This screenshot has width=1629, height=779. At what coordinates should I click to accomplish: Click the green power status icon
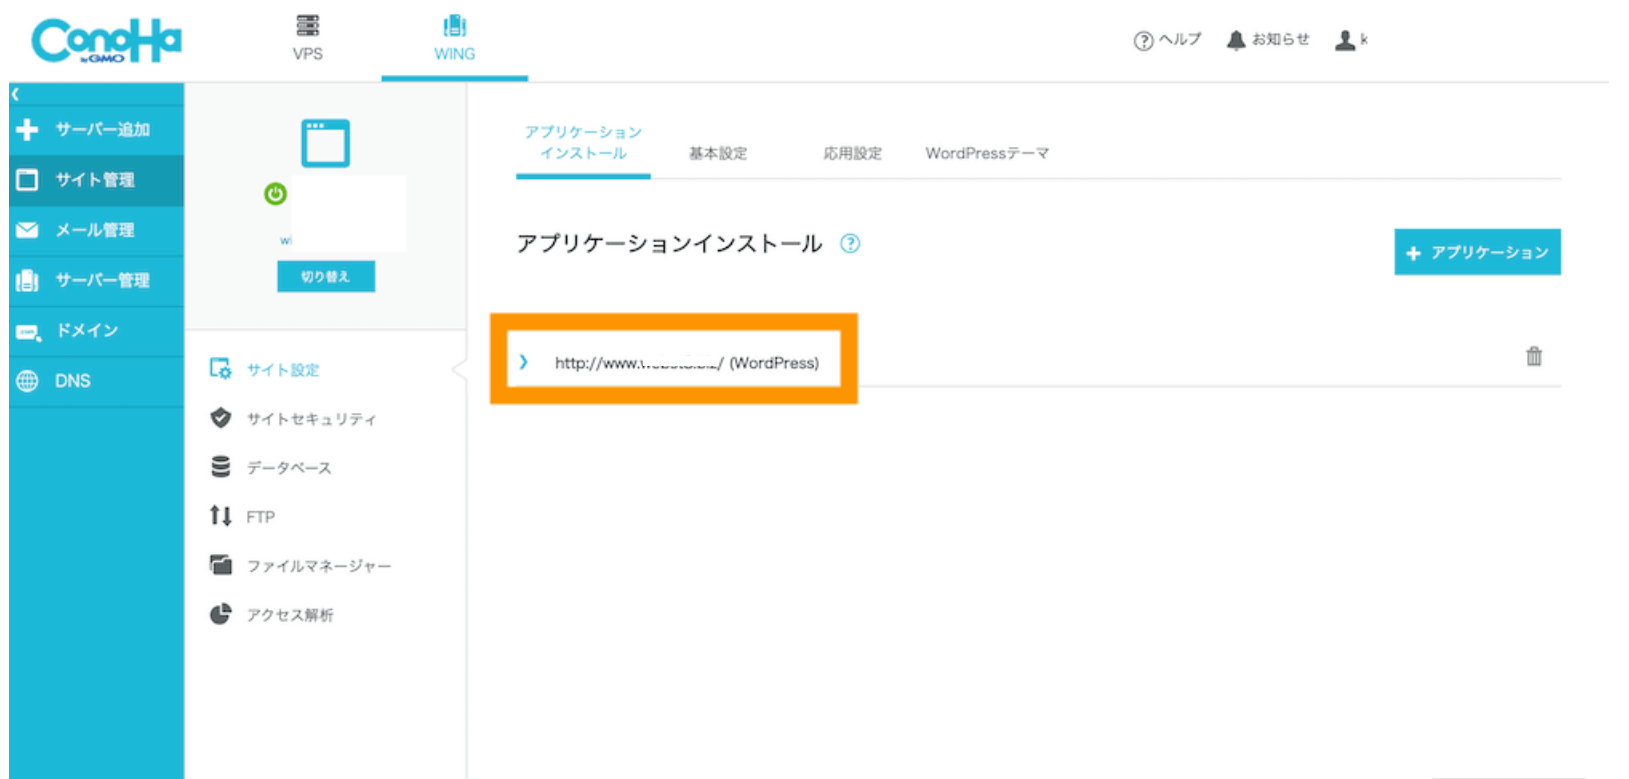[x=275, y=194]
